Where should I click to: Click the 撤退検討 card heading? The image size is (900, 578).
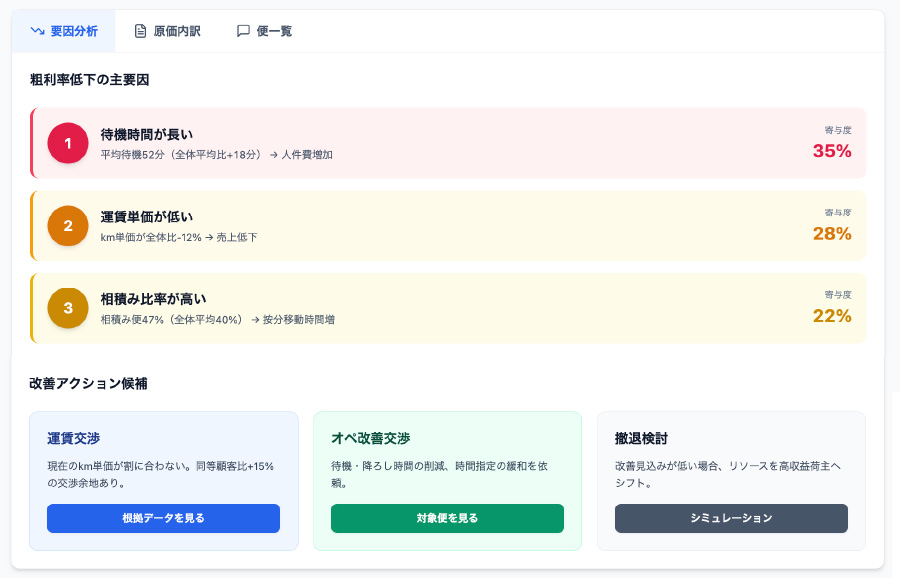[x=641, y=439]
